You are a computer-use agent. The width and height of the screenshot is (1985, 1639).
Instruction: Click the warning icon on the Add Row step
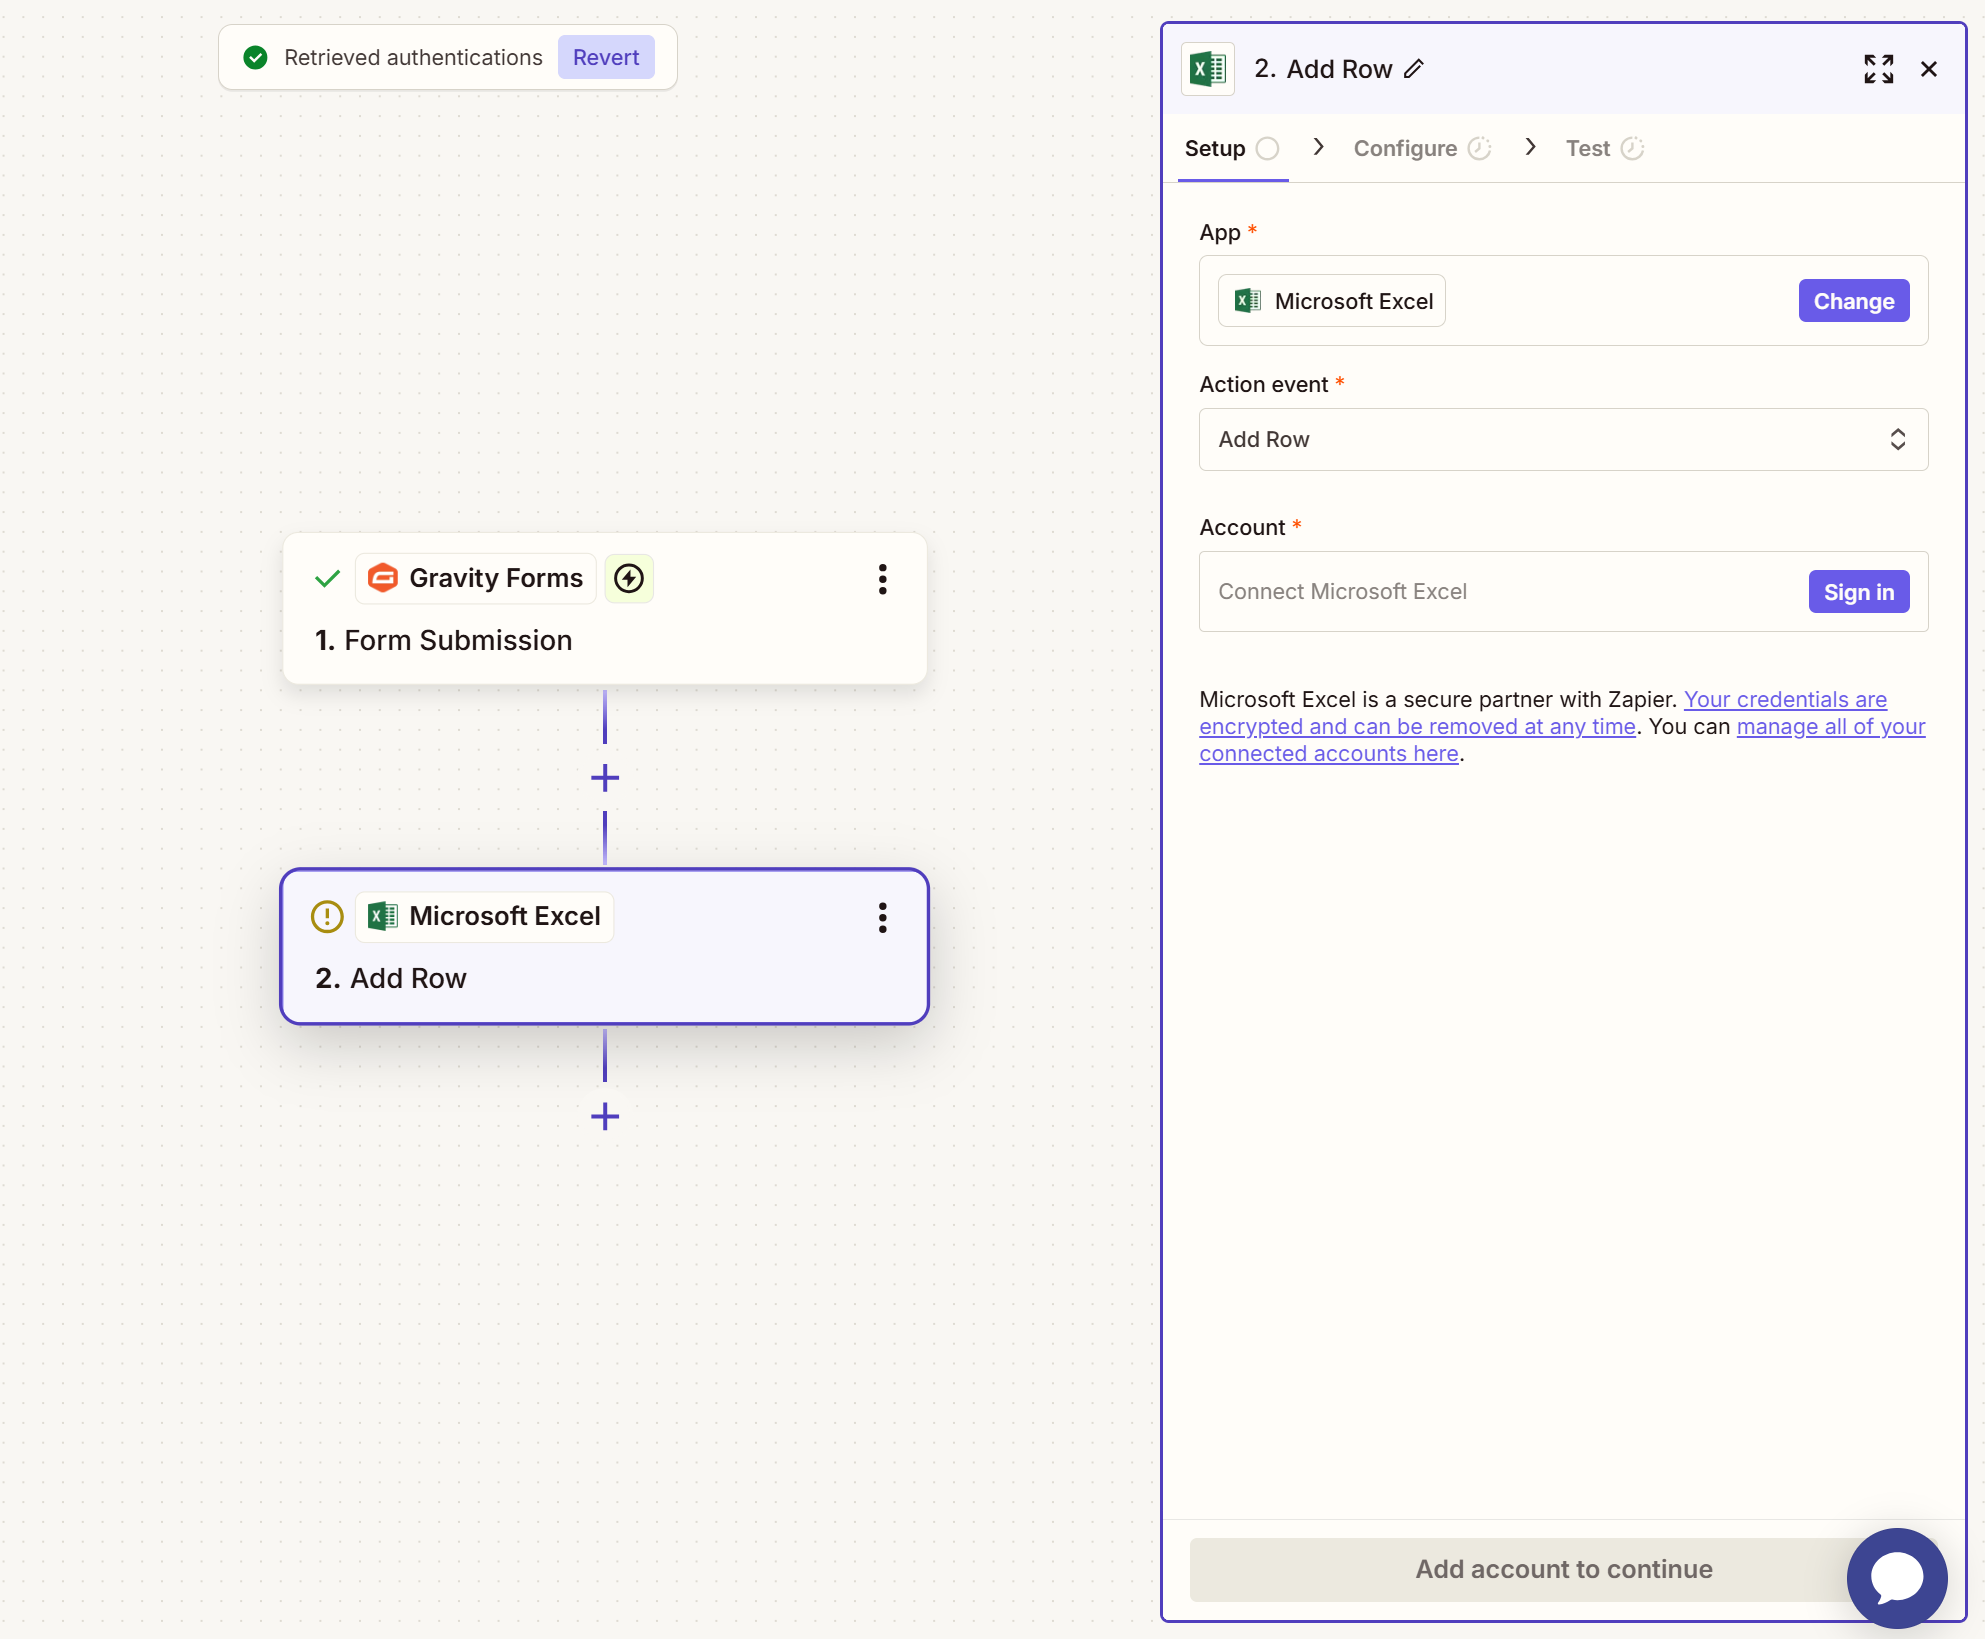[x=326, y=916]
